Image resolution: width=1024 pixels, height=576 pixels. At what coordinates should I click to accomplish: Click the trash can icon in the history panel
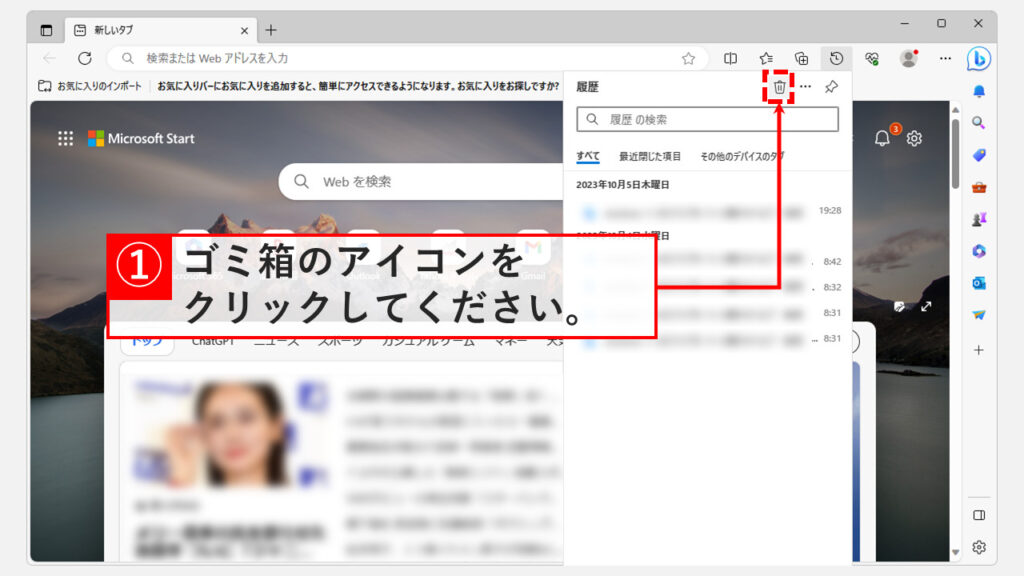(x=779, y=87)
